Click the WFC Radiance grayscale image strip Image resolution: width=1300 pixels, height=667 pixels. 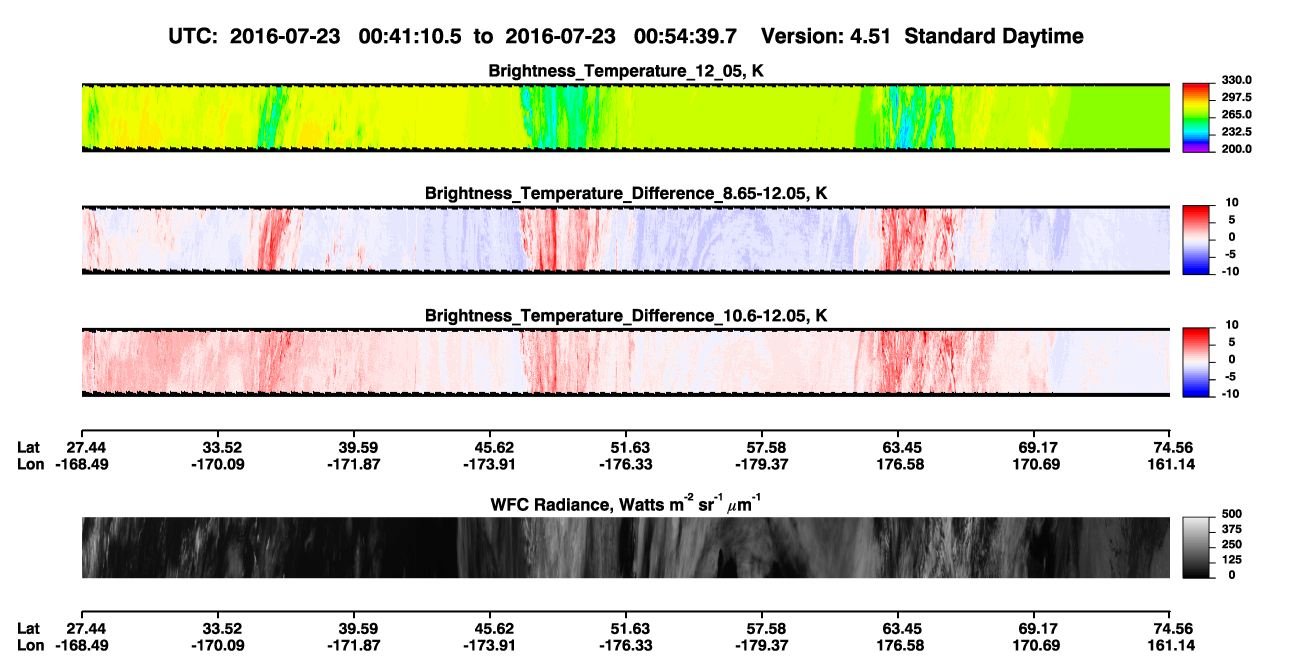pos(626,548)
